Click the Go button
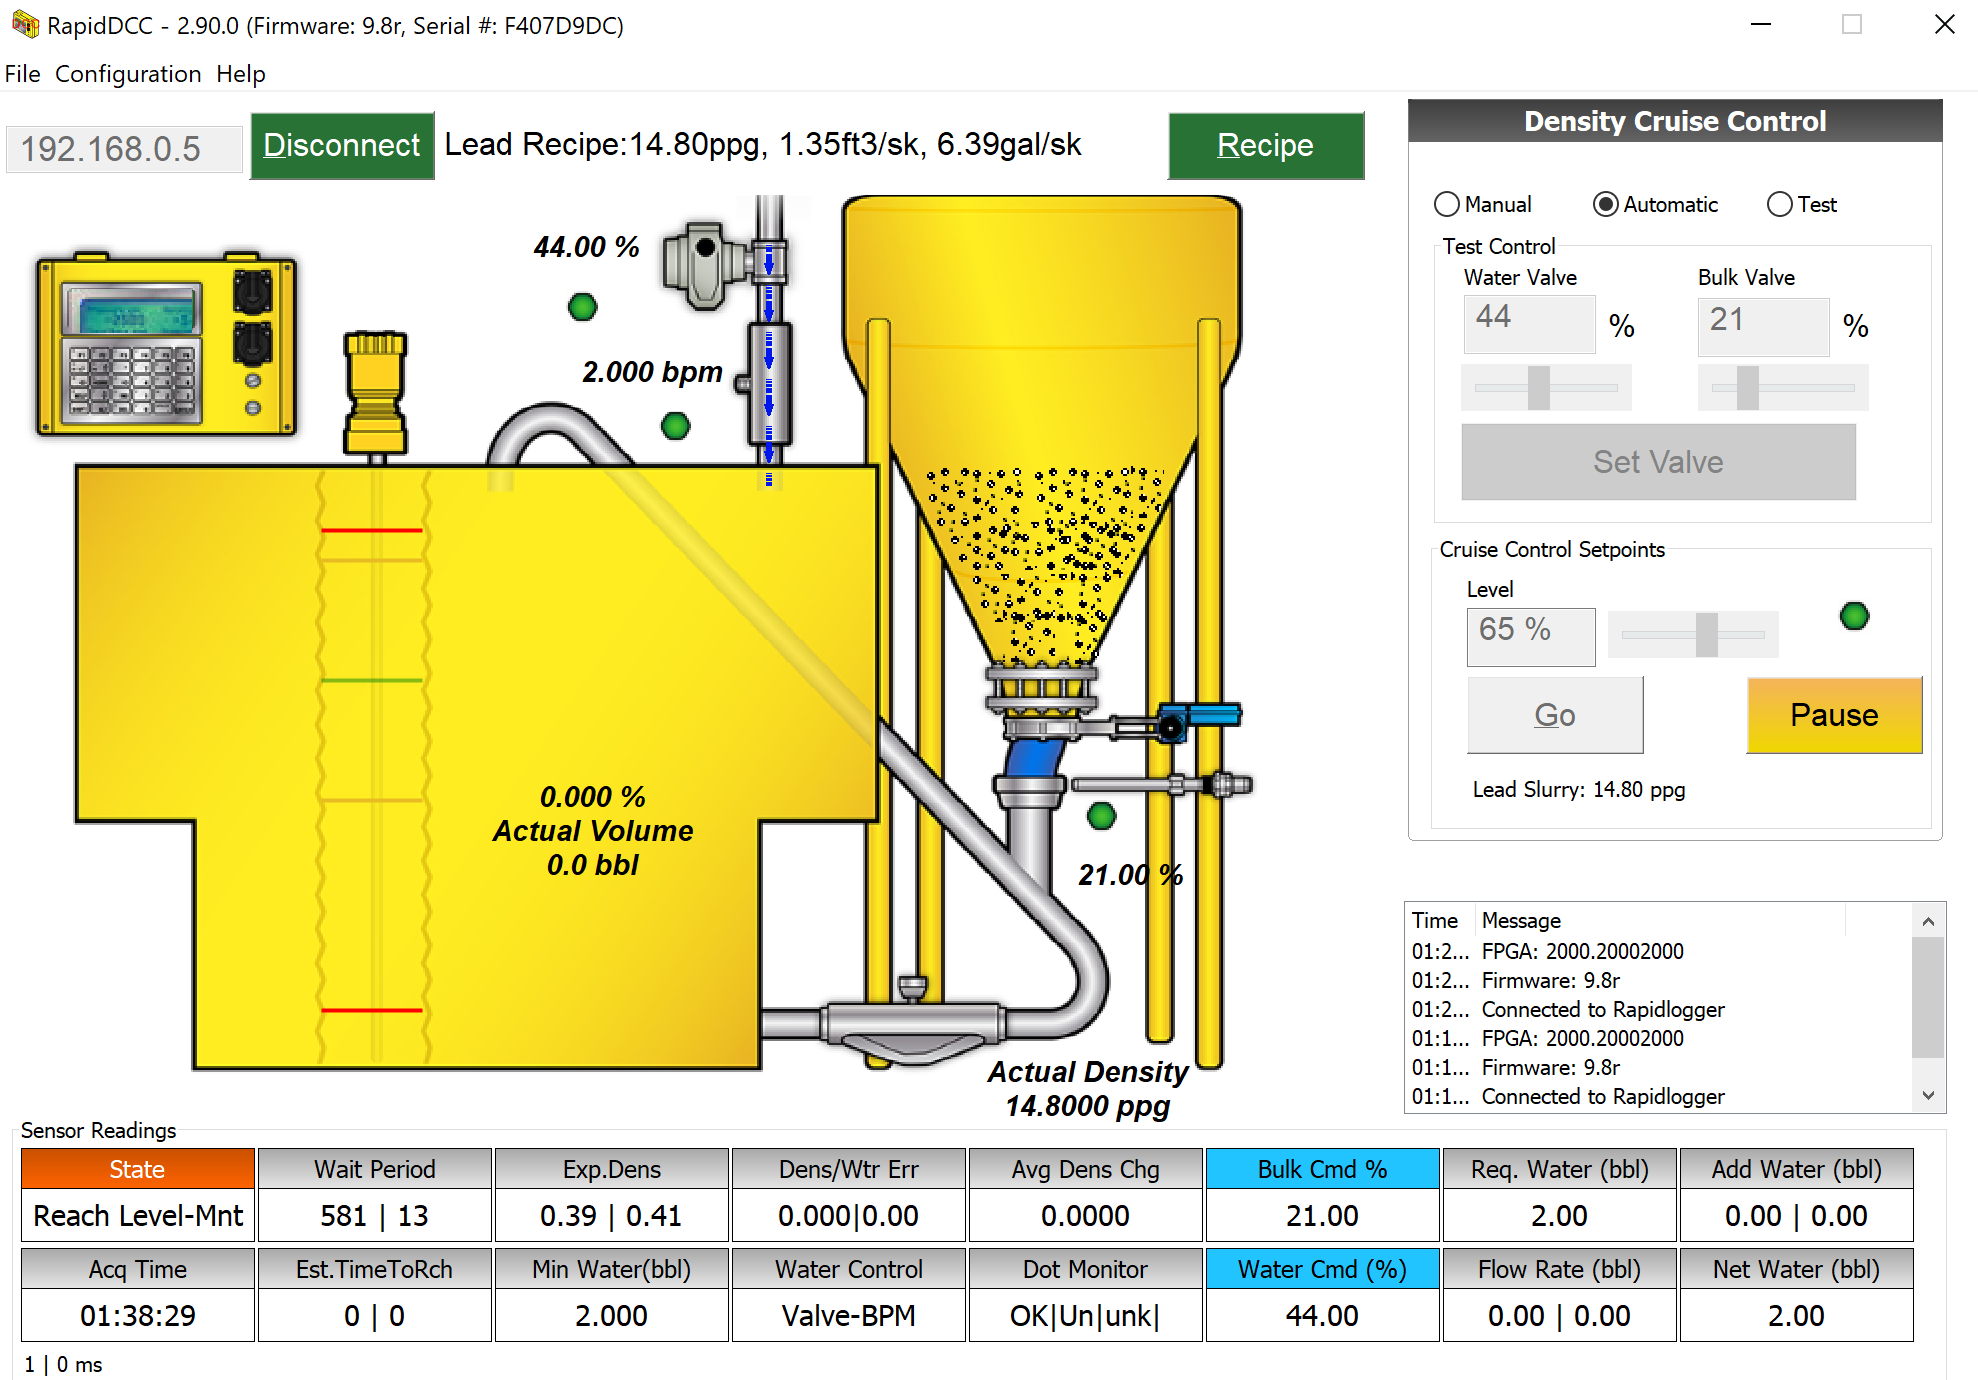This screenshot has width=1978, height=1380. [x=1555, y=715]
